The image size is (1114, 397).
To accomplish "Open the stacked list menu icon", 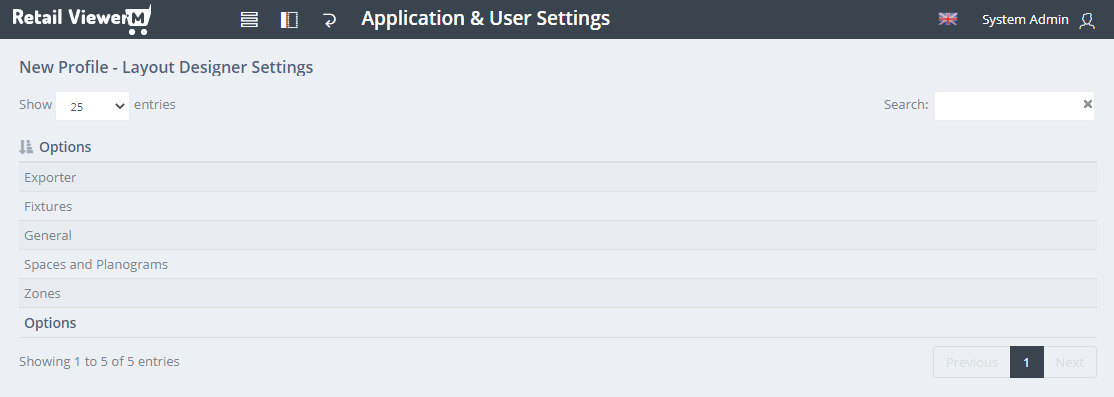I will tap(249, 20).
